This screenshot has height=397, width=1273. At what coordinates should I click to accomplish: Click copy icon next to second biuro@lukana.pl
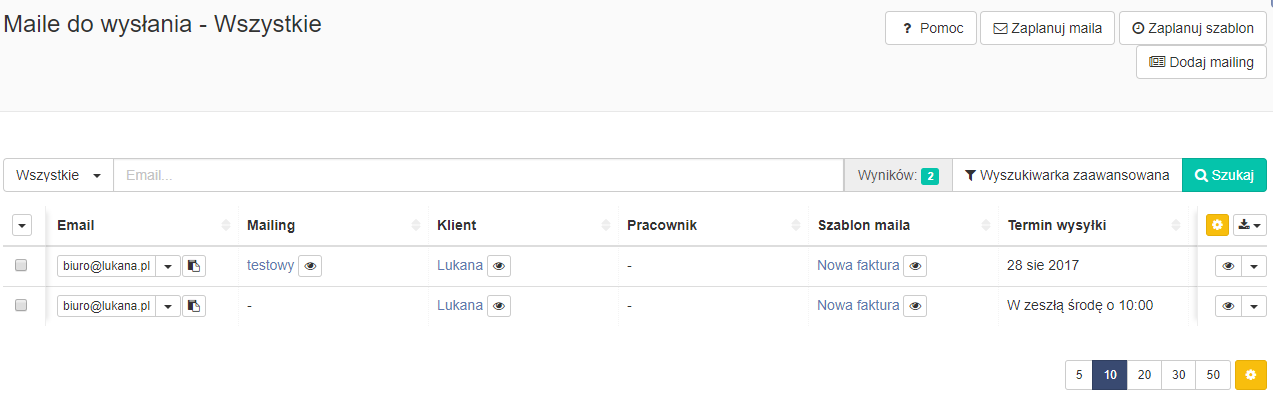[x=194, y=306]
